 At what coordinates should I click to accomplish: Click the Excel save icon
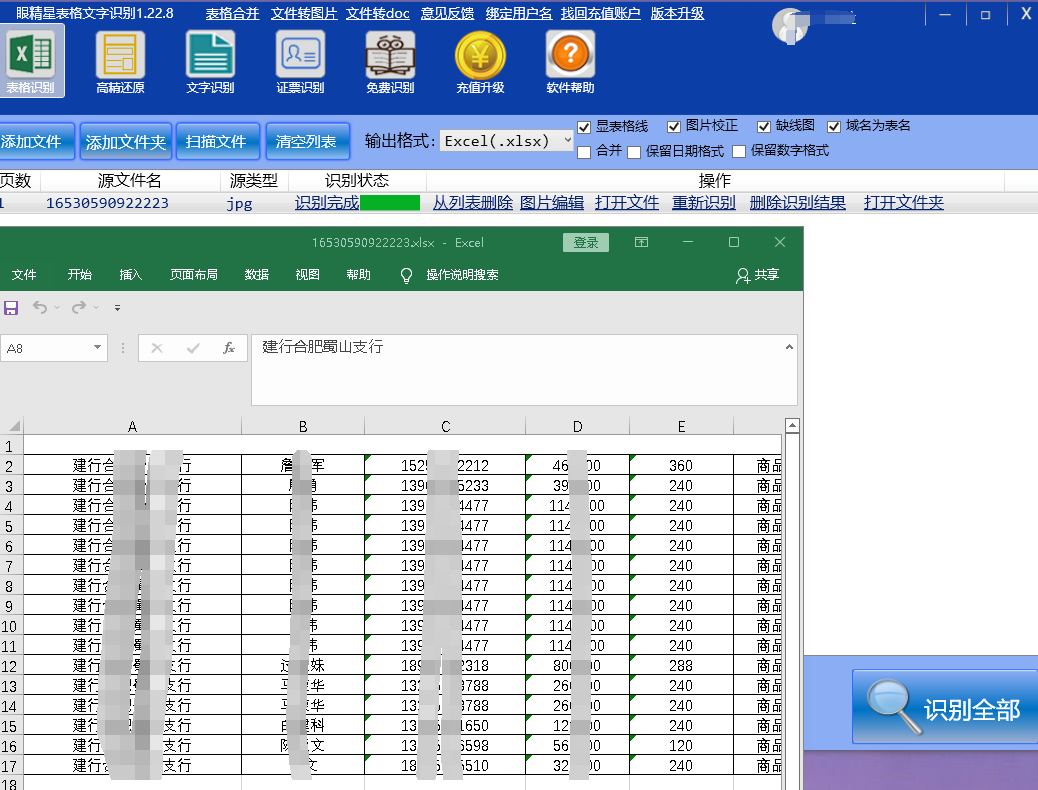coord(11,307)
